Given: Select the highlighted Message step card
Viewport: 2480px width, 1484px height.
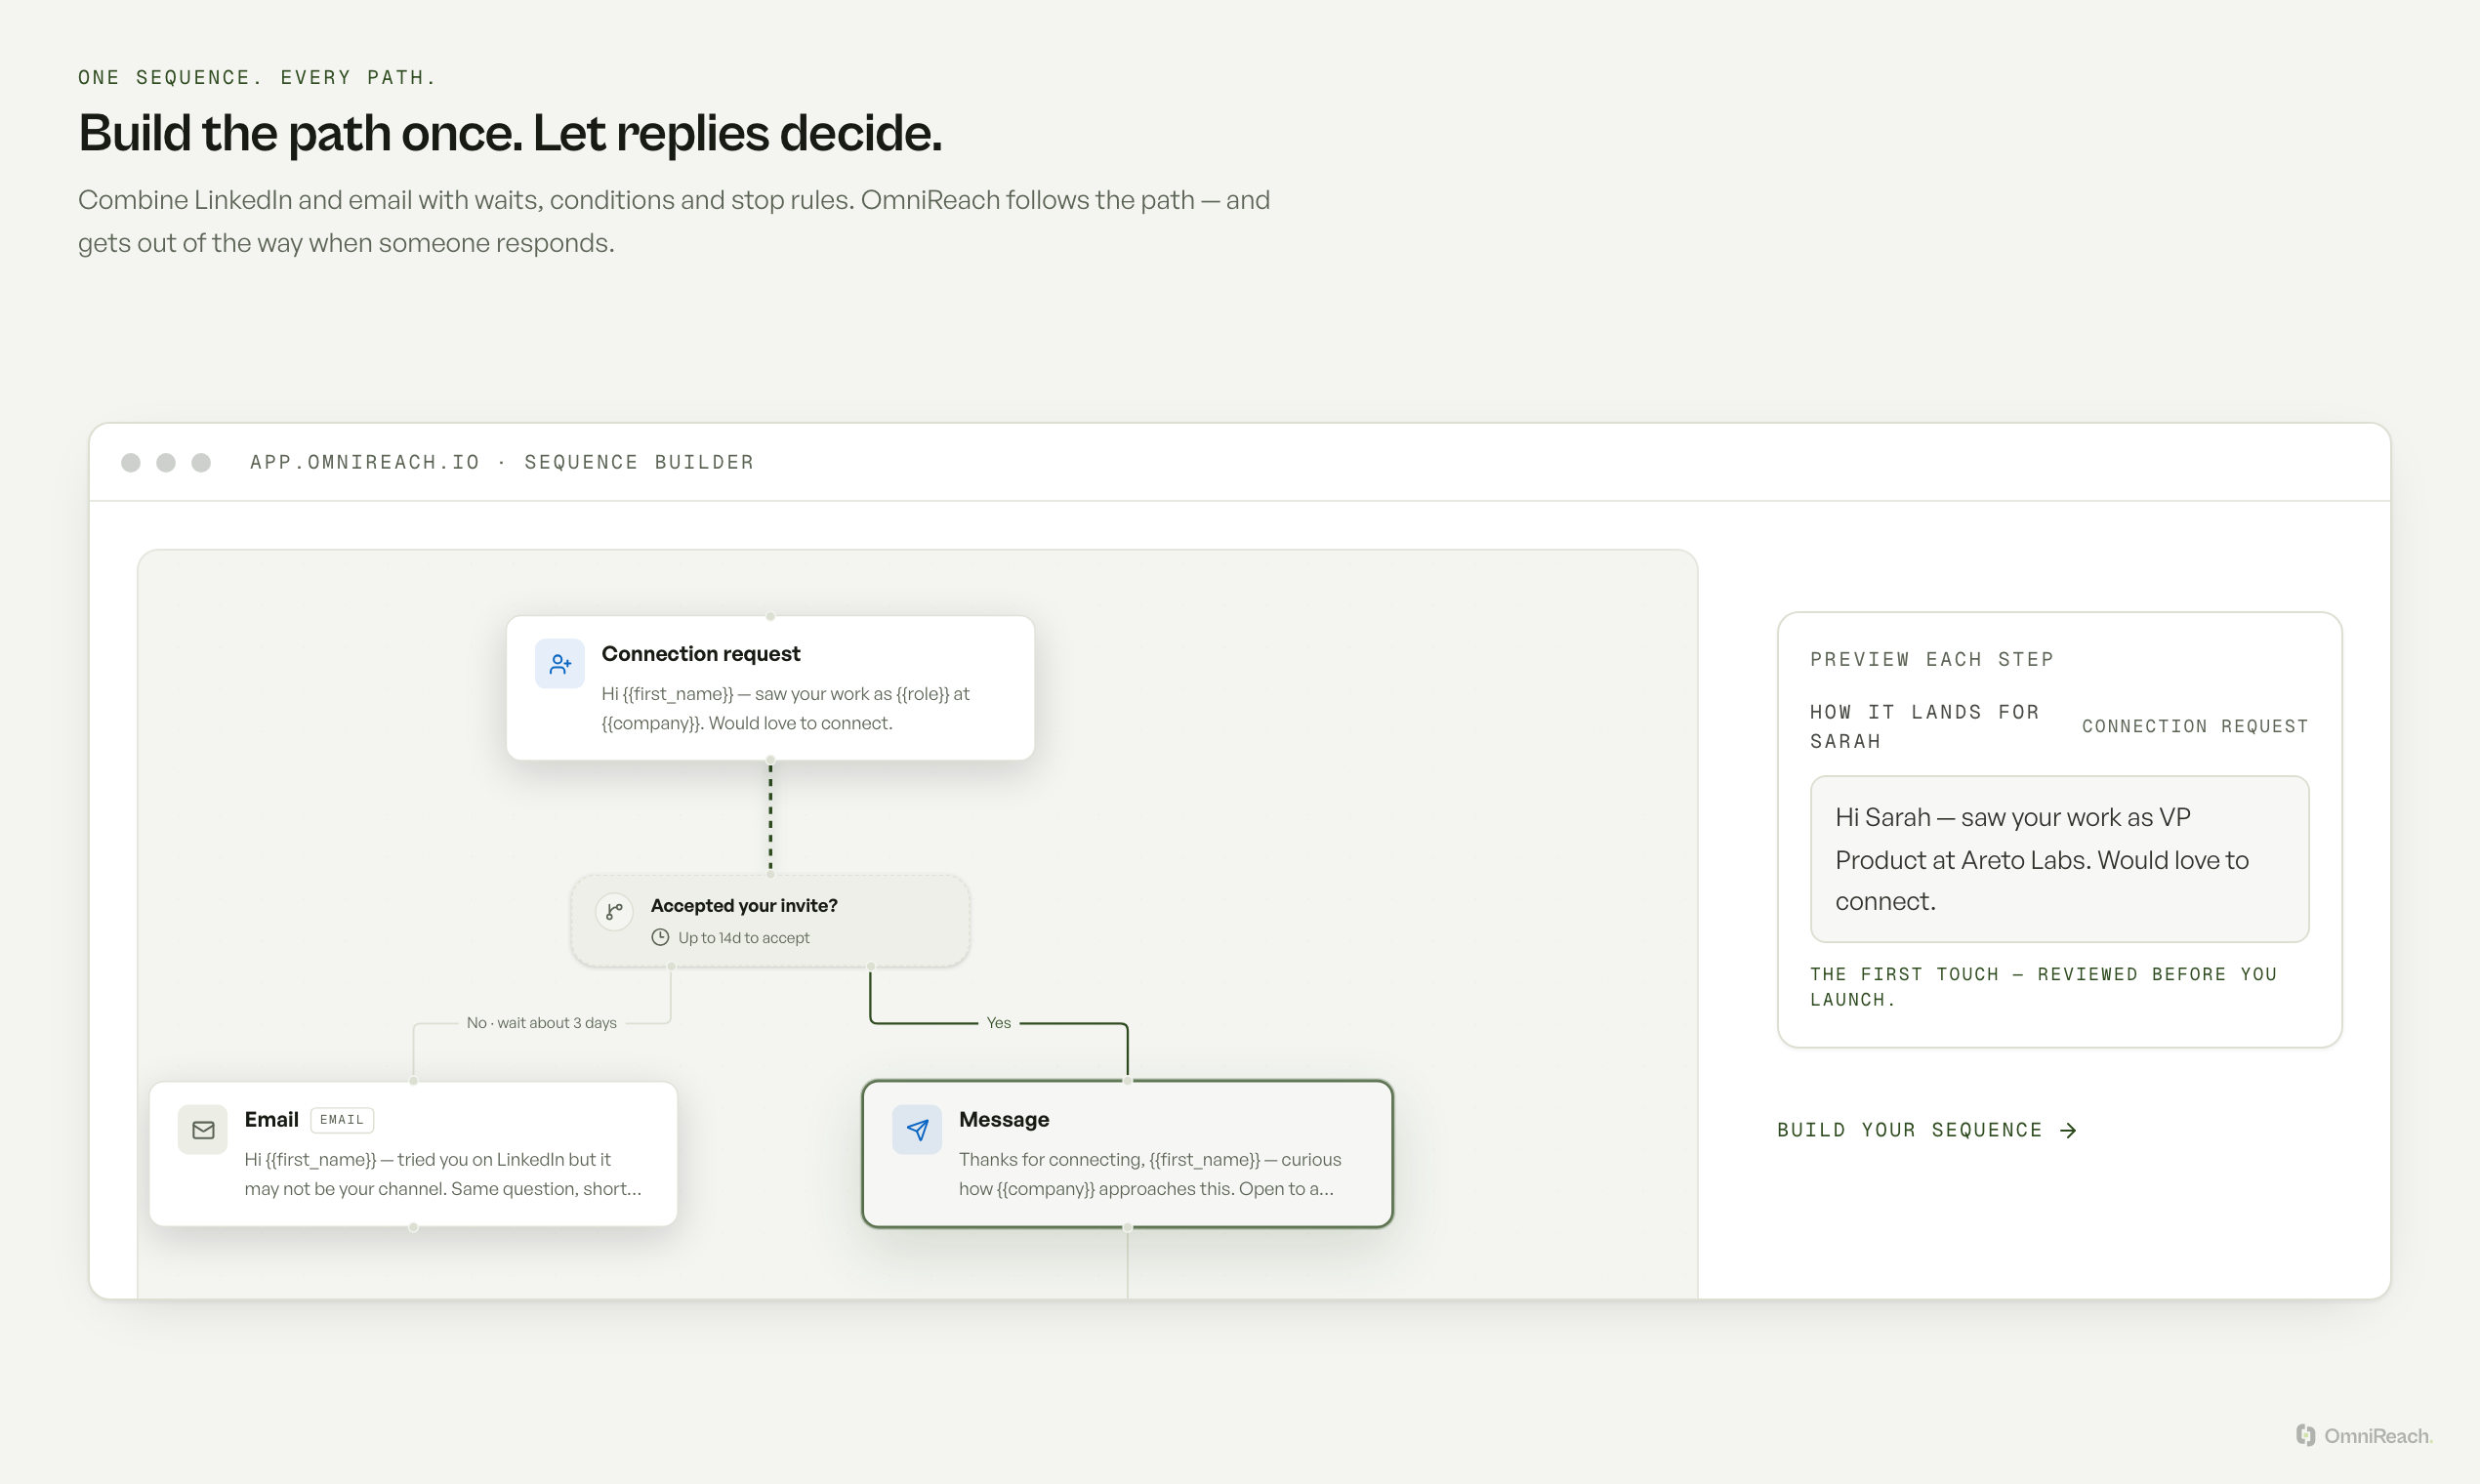Looking at the screenshot, I should 1127,1154.
